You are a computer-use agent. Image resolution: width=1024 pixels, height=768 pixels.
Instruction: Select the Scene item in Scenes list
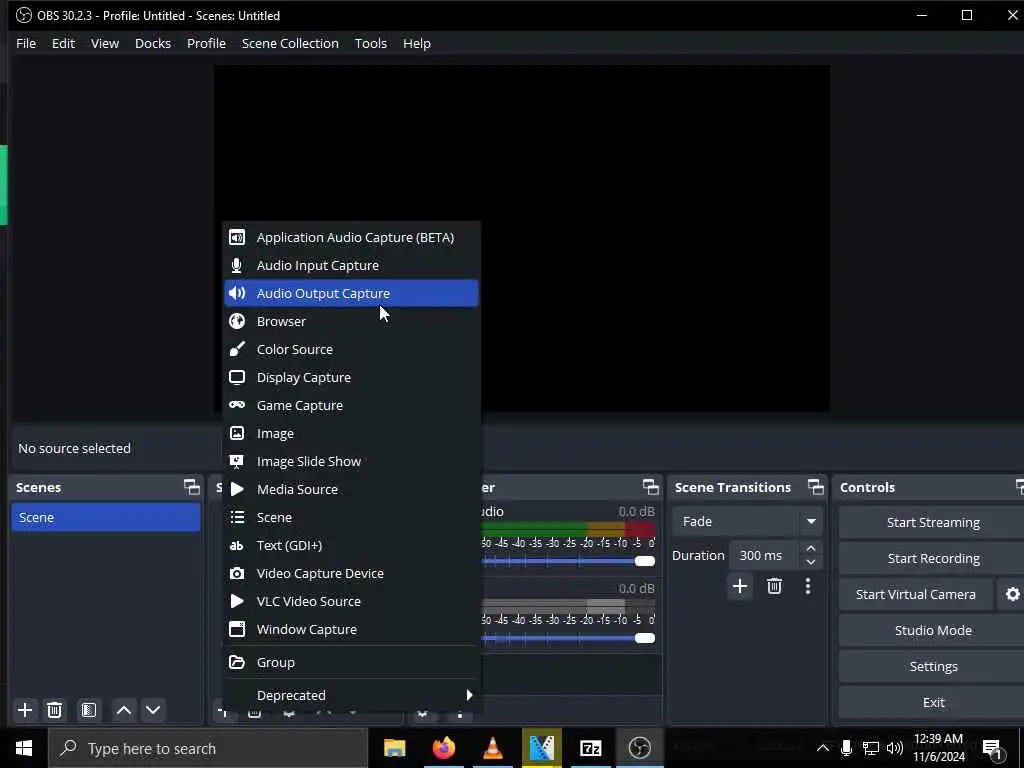(106, 517)
